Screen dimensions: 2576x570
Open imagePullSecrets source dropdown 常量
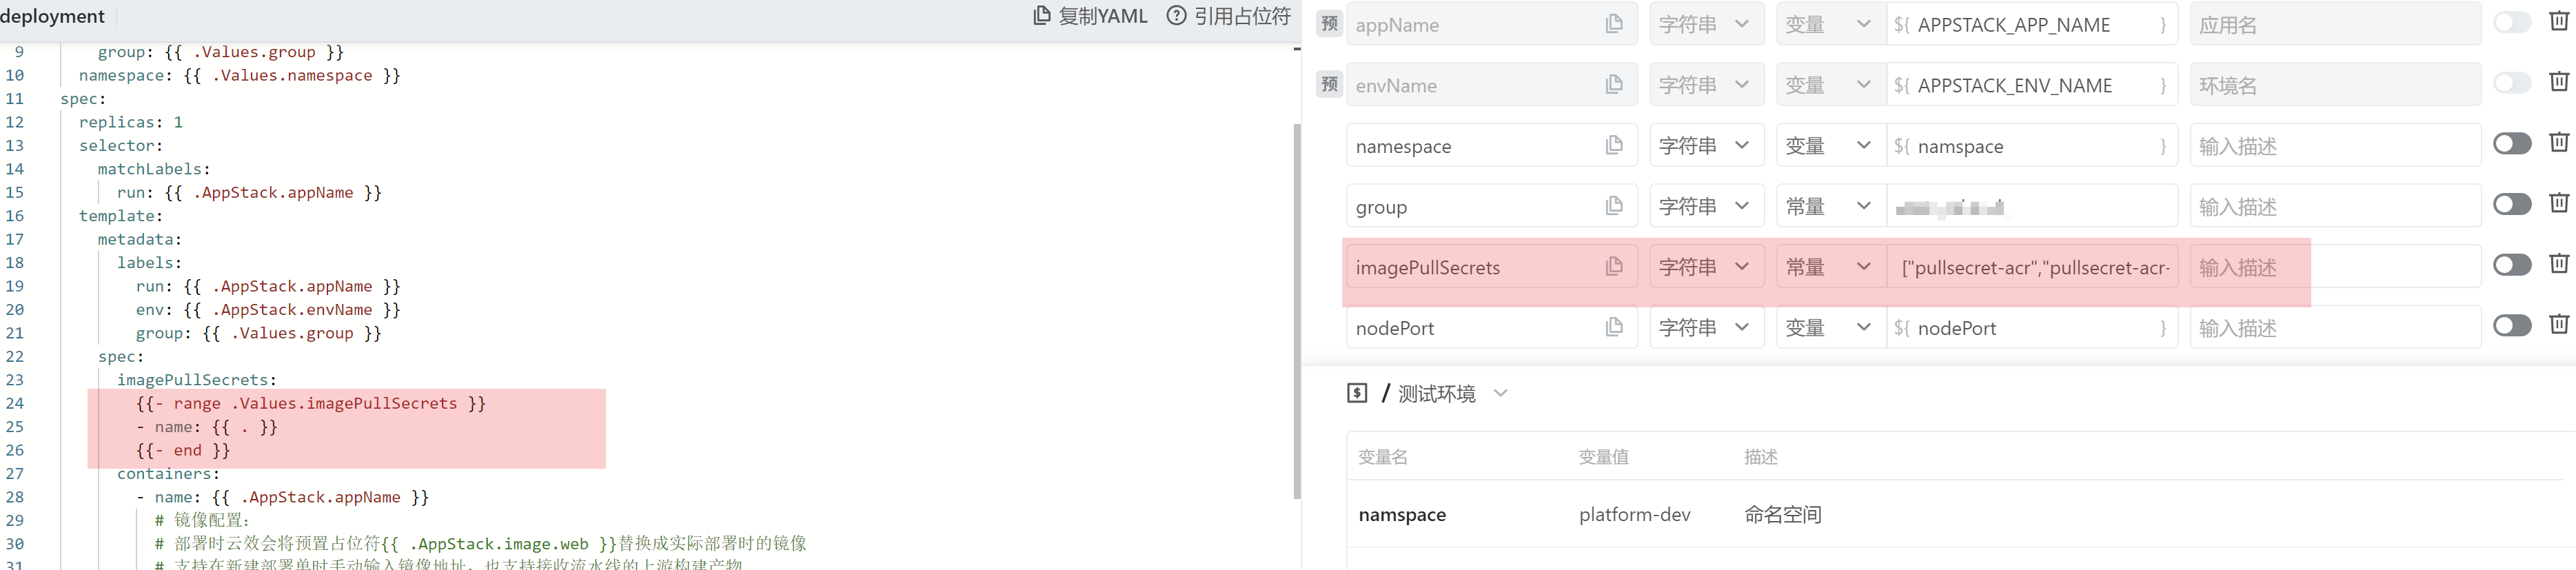[x=1831, y=267]
